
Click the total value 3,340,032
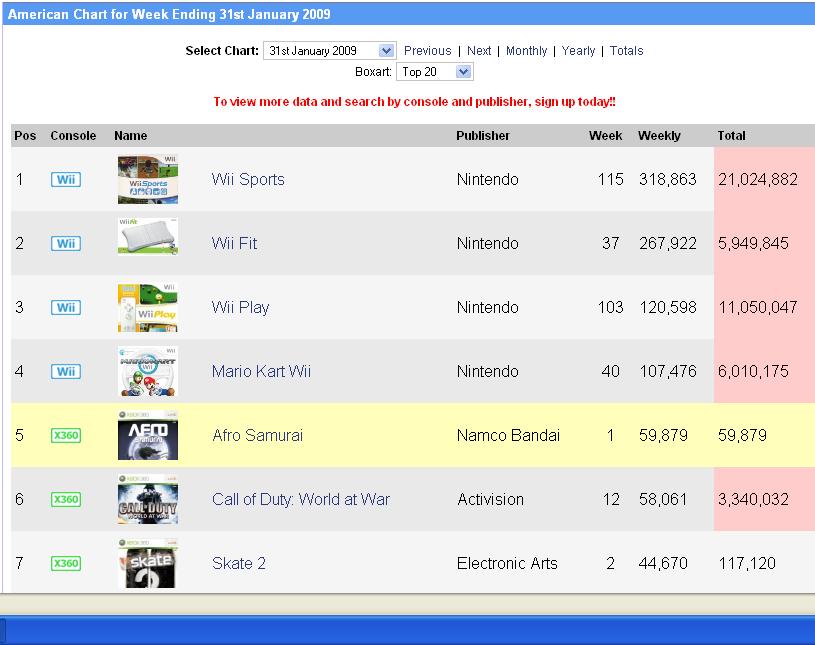click(753, 499)
